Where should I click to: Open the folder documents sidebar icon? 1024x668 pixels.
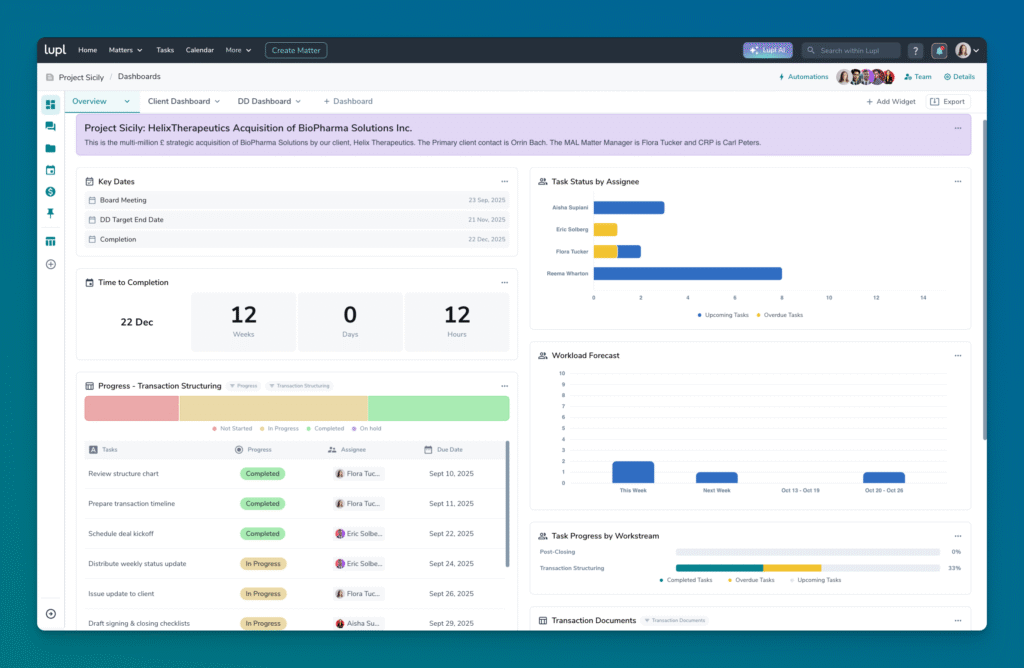tap(50, 148)
